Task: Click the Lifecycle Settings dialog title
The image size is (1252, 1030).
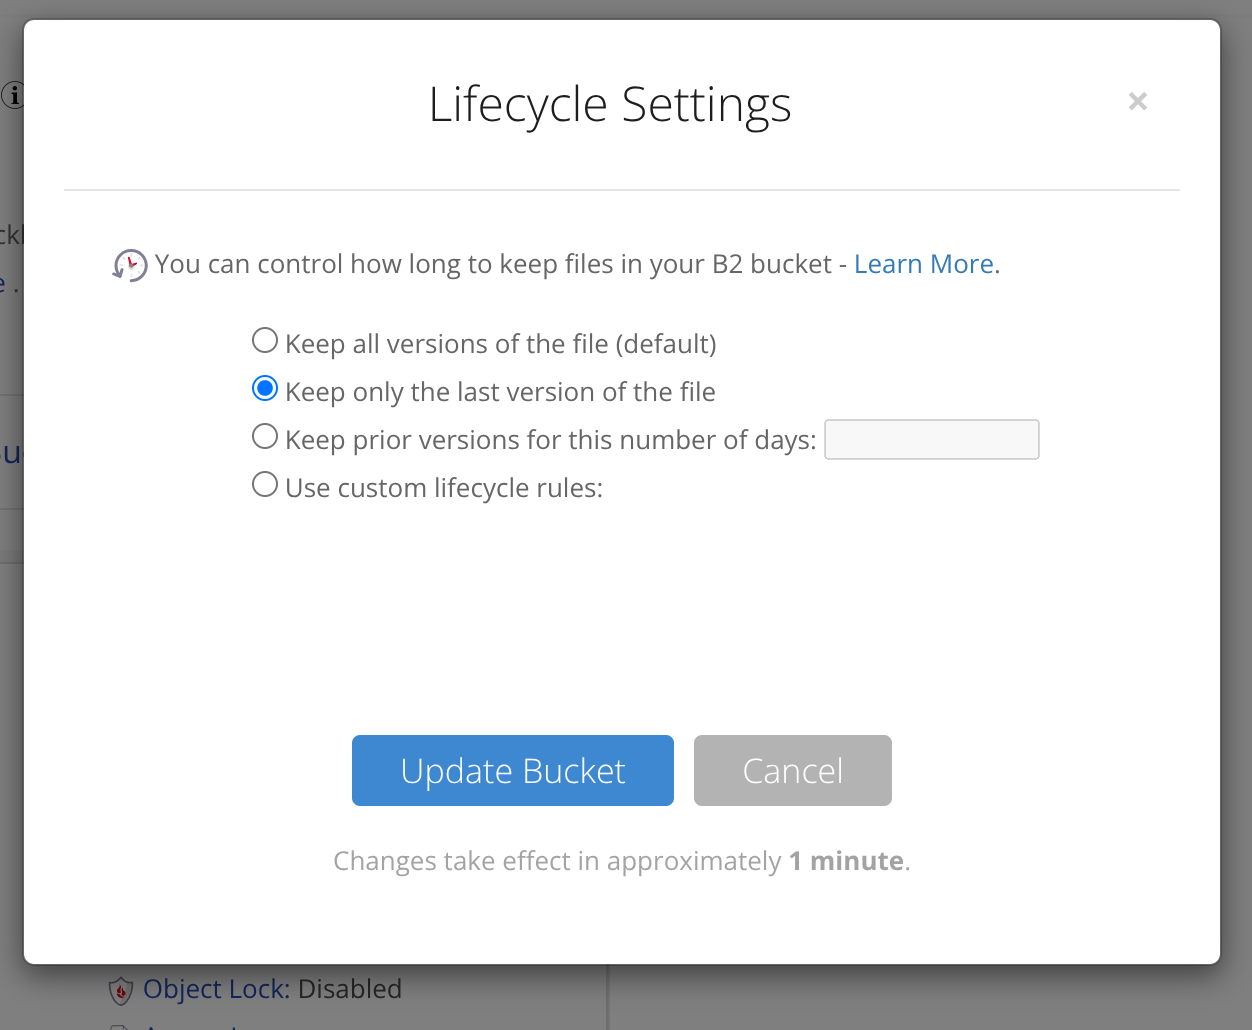Action: point(610,105)
